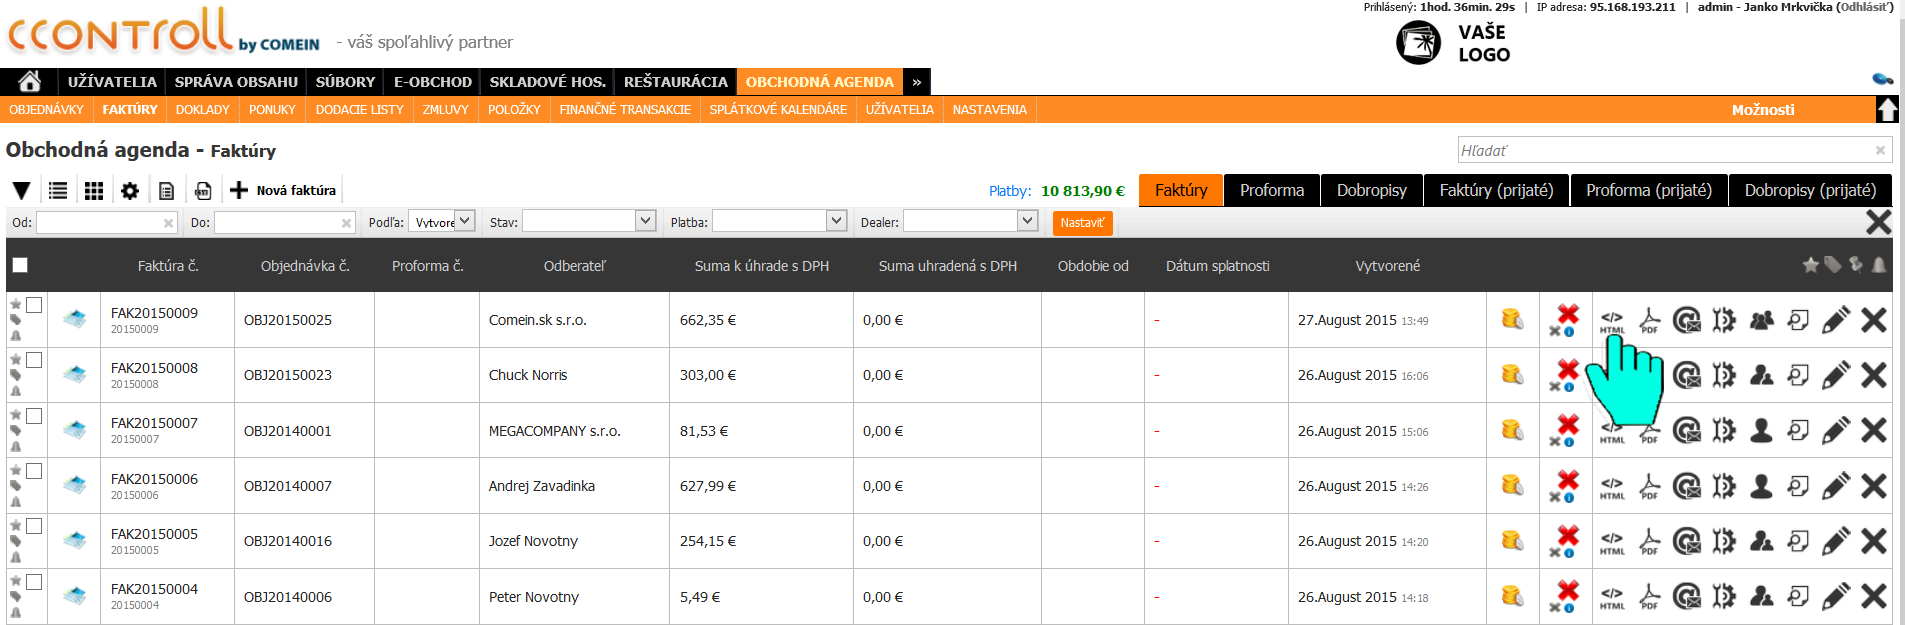Click the gear settings icon in toolbar
The height and width of the screenshot is (625, 1905).
coord(130,190)
